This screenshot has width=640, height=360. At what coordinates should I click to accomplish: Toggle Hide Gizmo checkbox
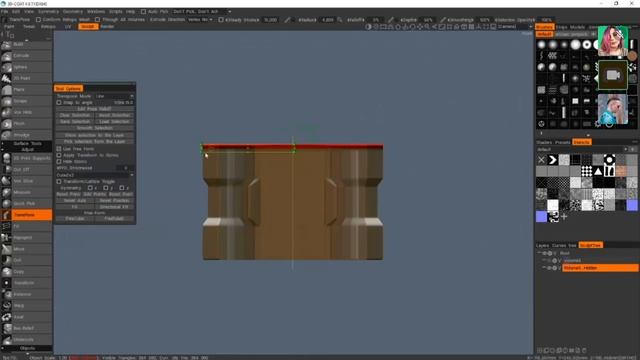coord(59,162)
